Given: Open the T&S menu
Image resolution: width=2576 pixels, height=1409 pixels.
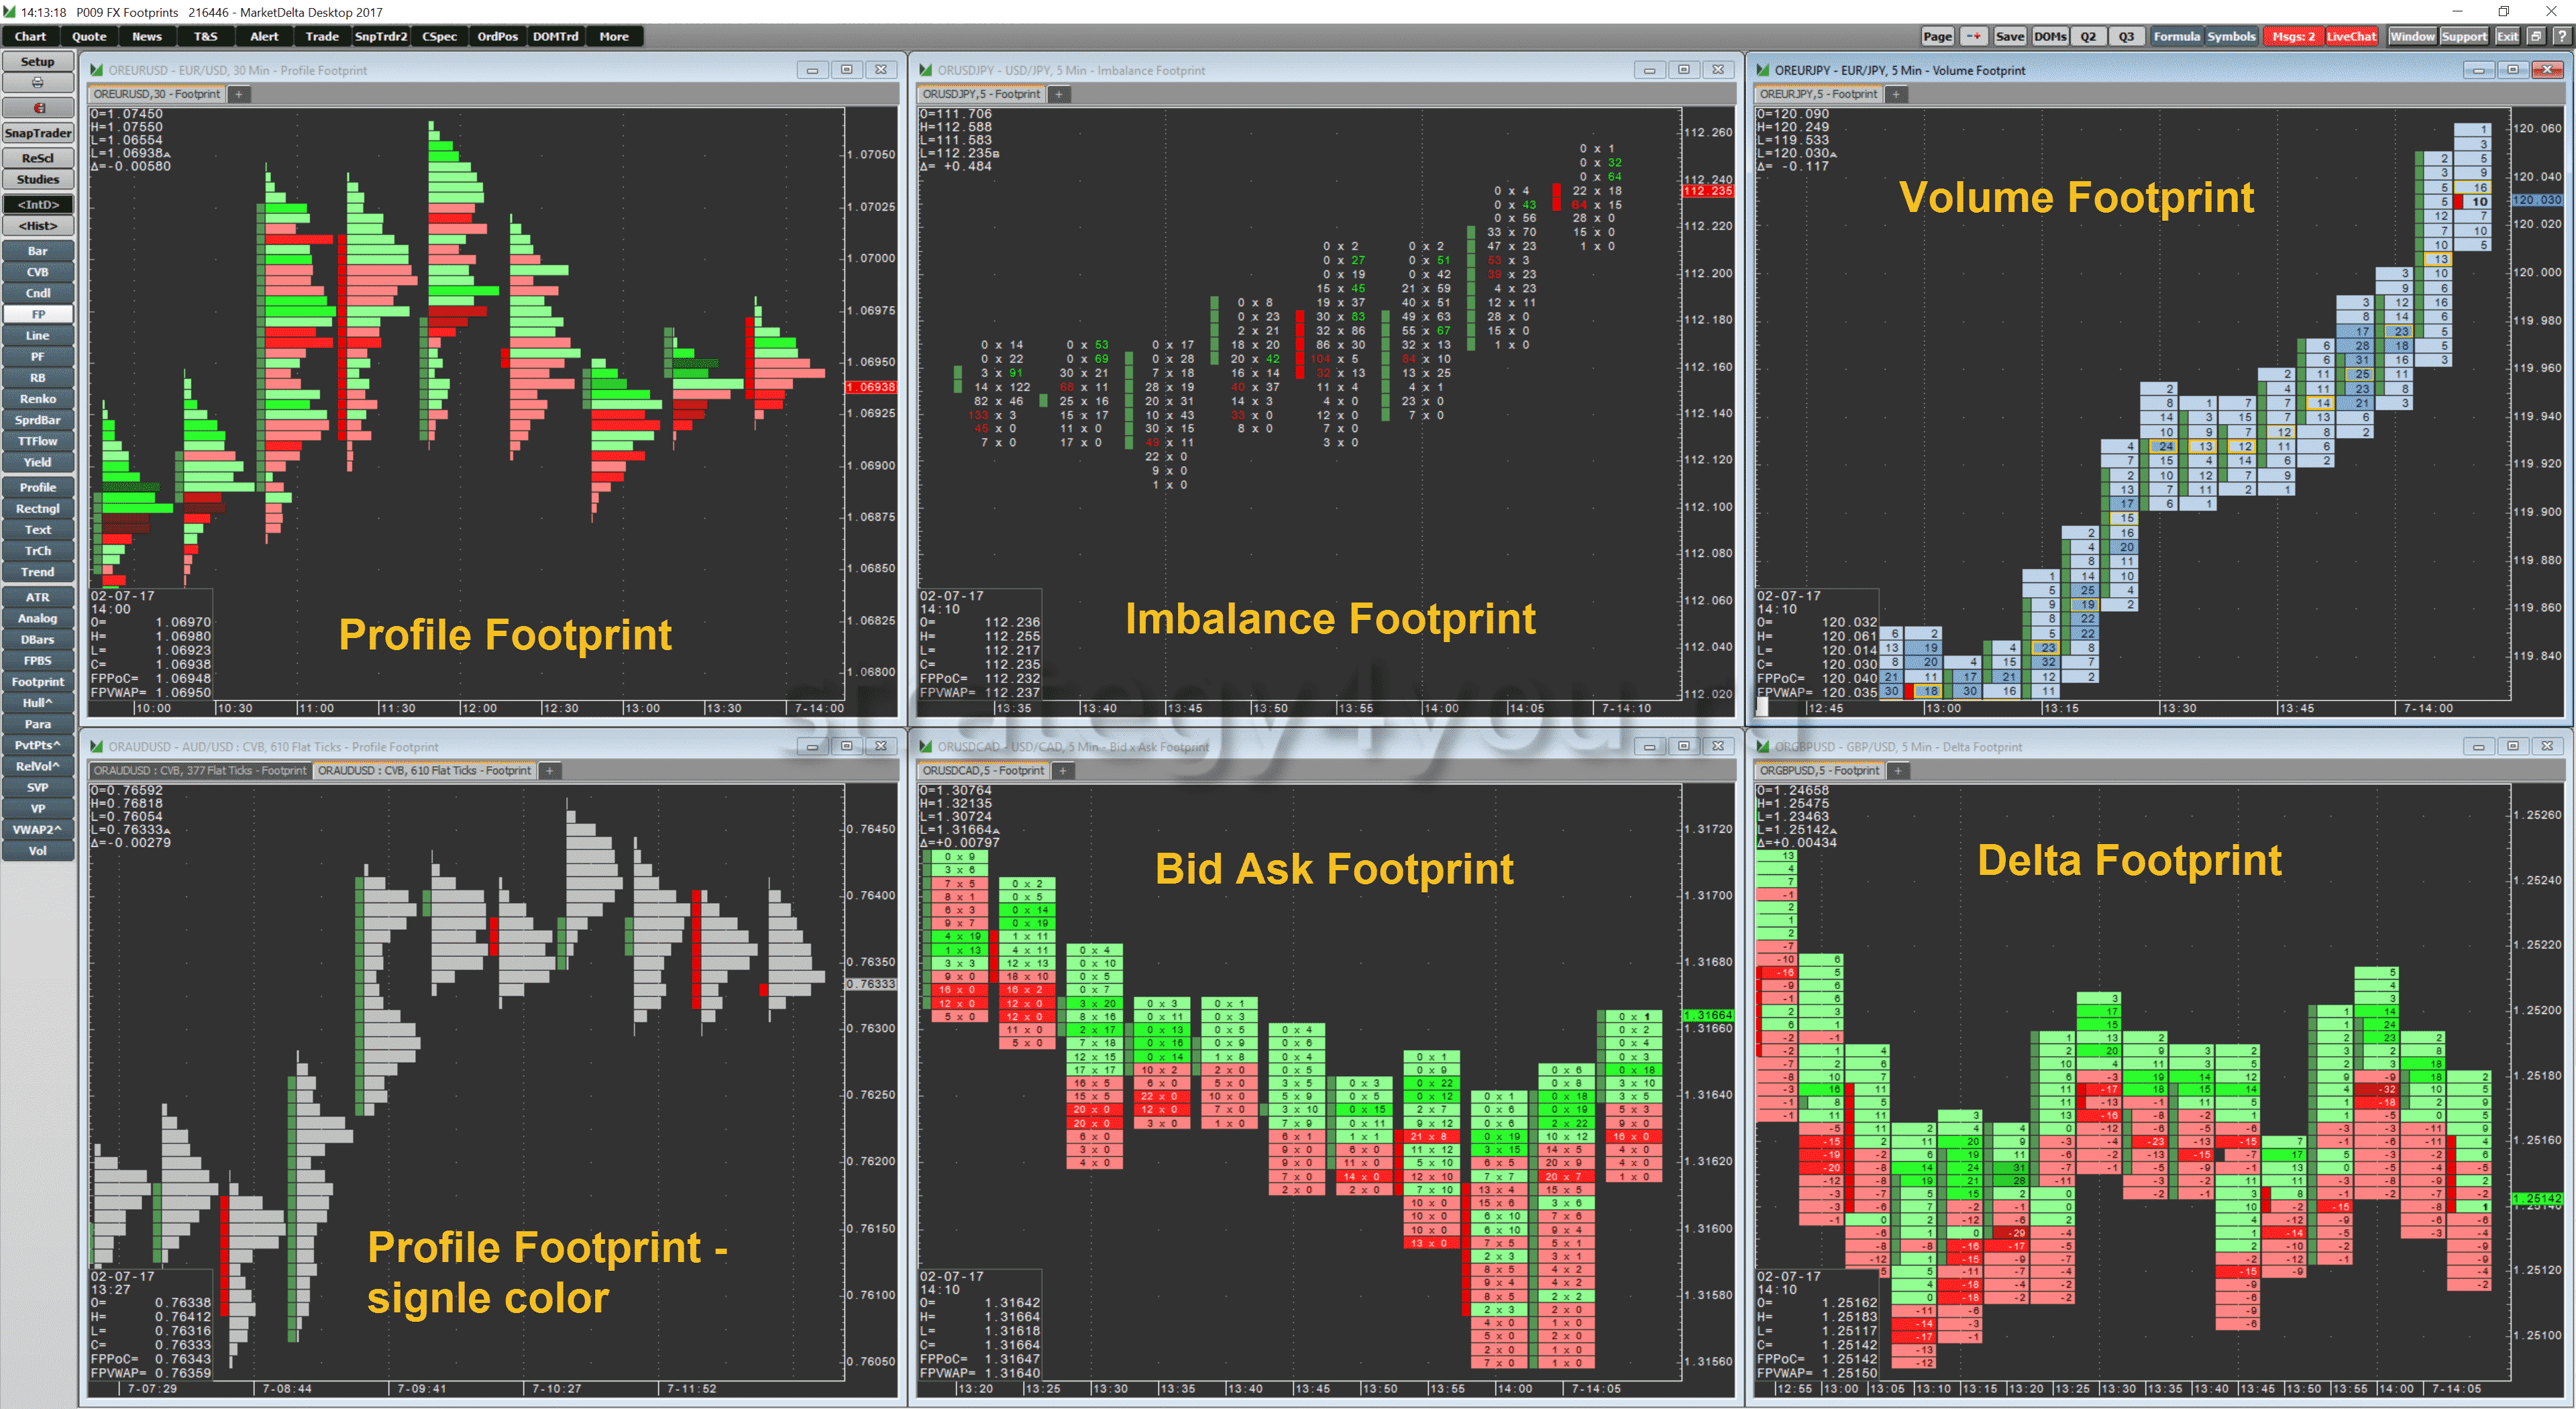Looking at the screenshot, I should 205,36.
